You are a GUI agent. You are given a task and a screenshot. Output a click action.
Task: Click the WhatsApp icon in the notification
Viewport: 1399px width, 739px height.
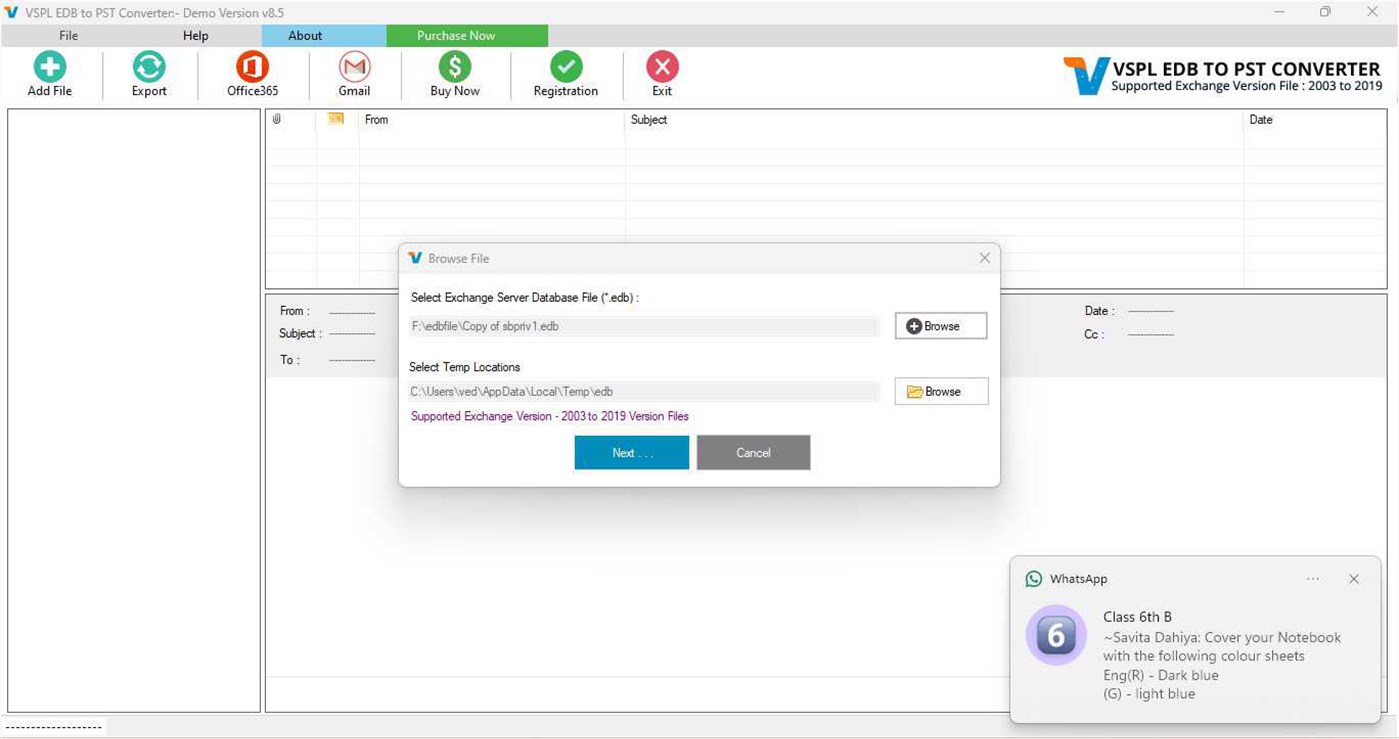click(x=1032, y=578)
